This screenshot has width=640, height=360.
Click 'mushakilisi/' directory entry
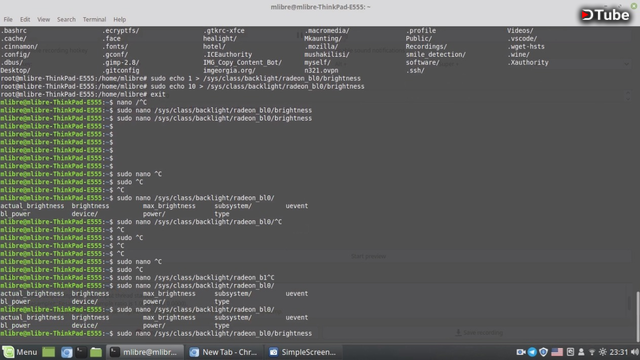click(x=327, y=54)
